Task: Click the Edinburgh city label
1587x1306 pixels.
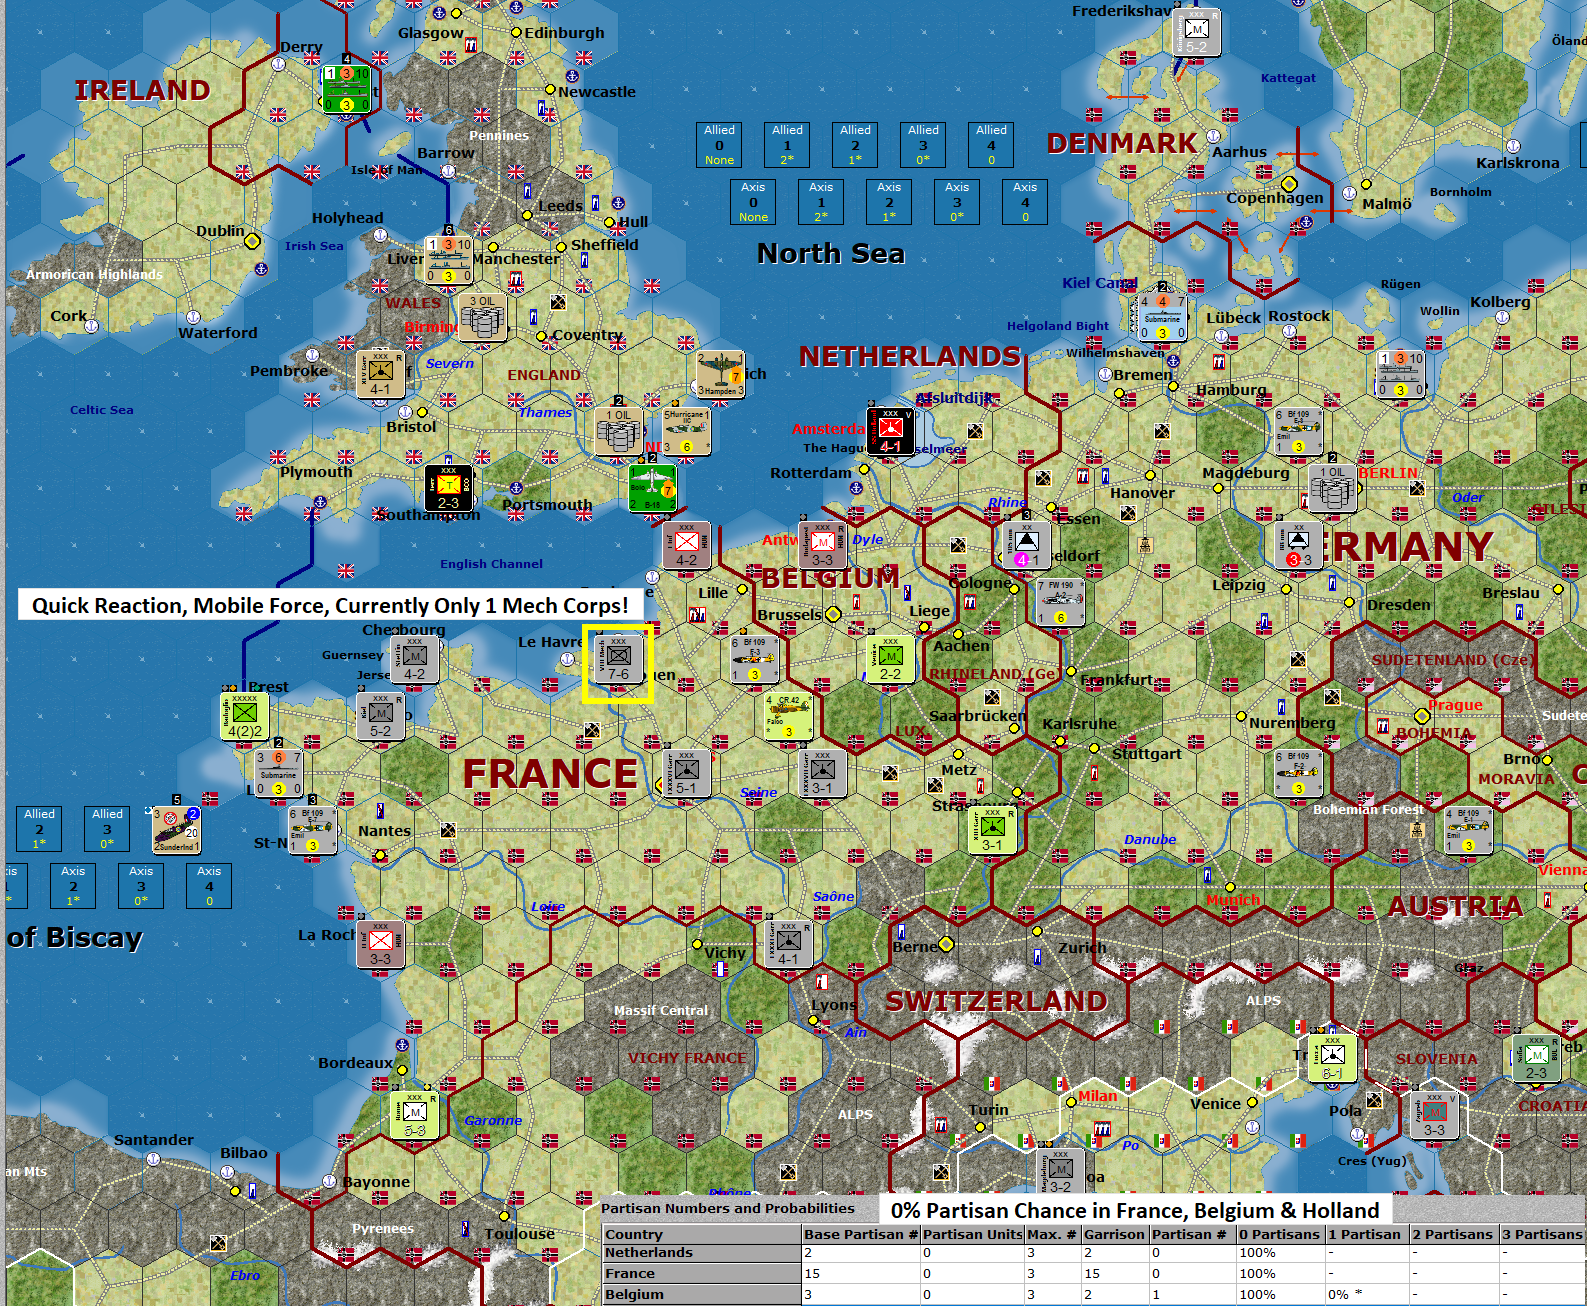Action: point(565,32)
